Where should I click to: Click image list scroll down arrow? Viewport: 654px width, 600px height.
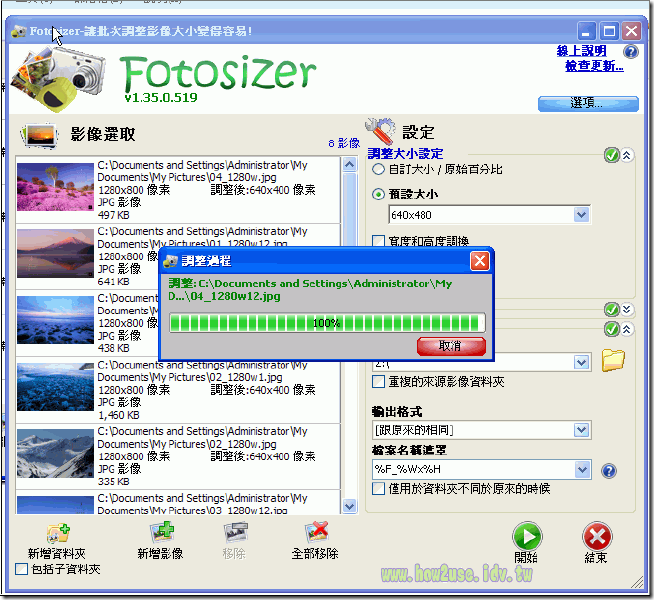click(350, 506)
